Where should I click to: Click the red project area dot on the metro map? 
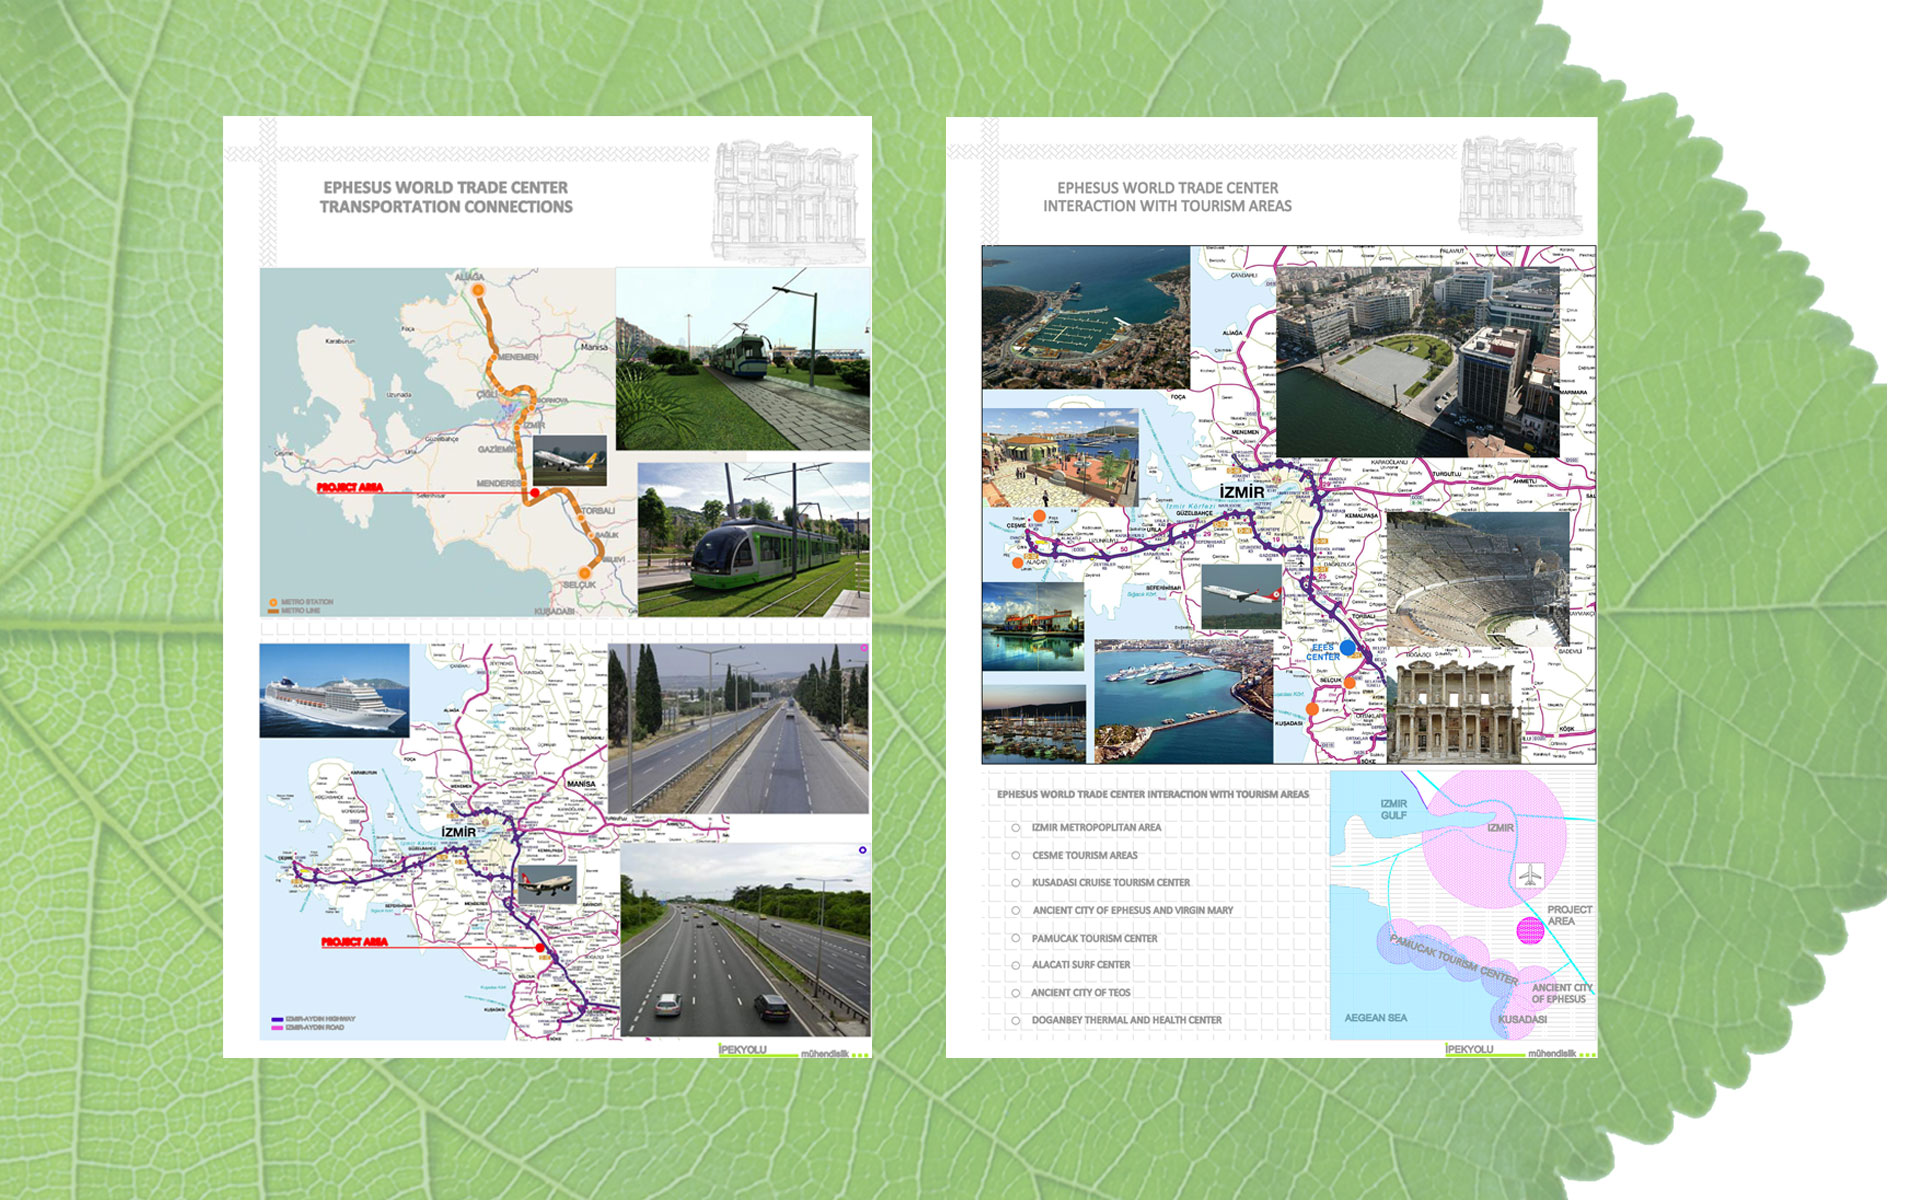point(535,492)
